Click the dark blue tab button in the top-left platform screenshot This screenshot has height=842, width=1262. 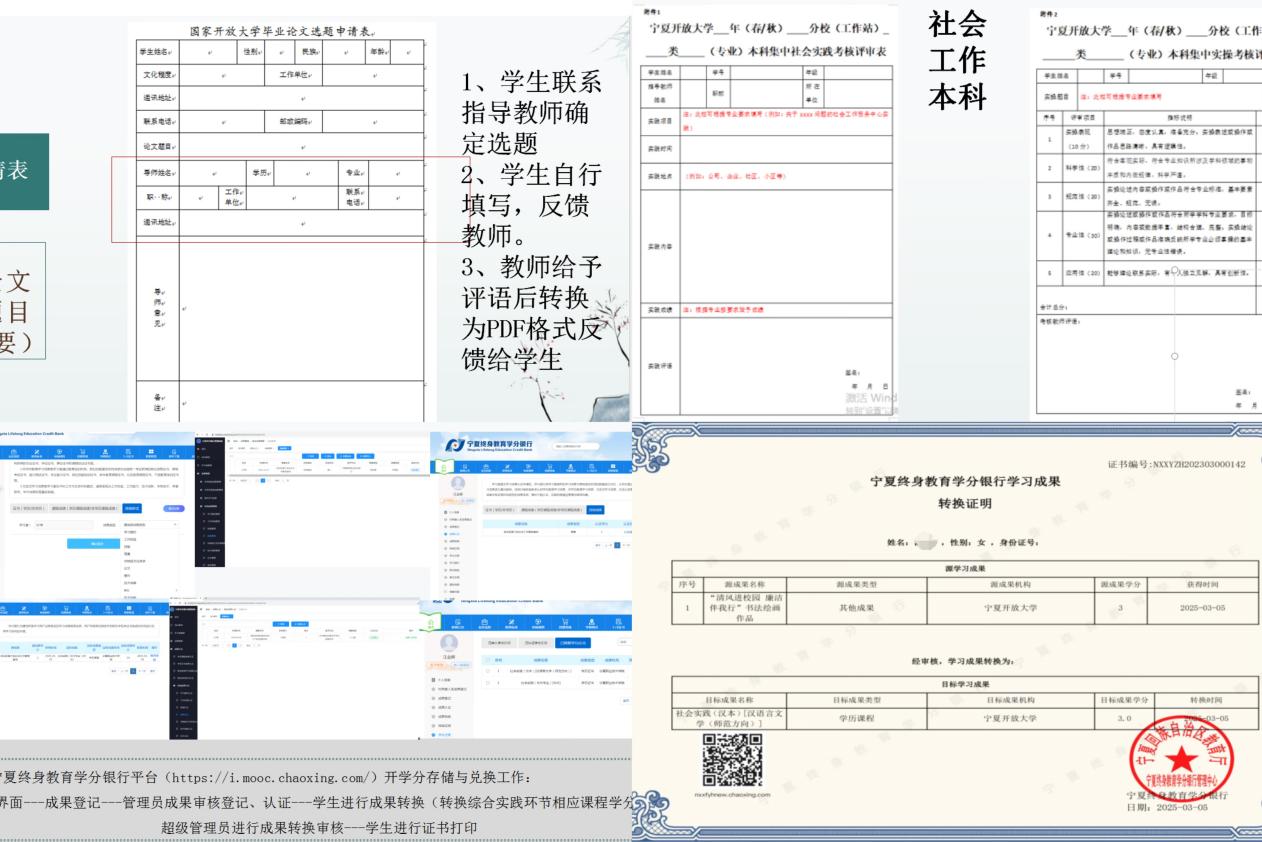click(x=132, y=508)
